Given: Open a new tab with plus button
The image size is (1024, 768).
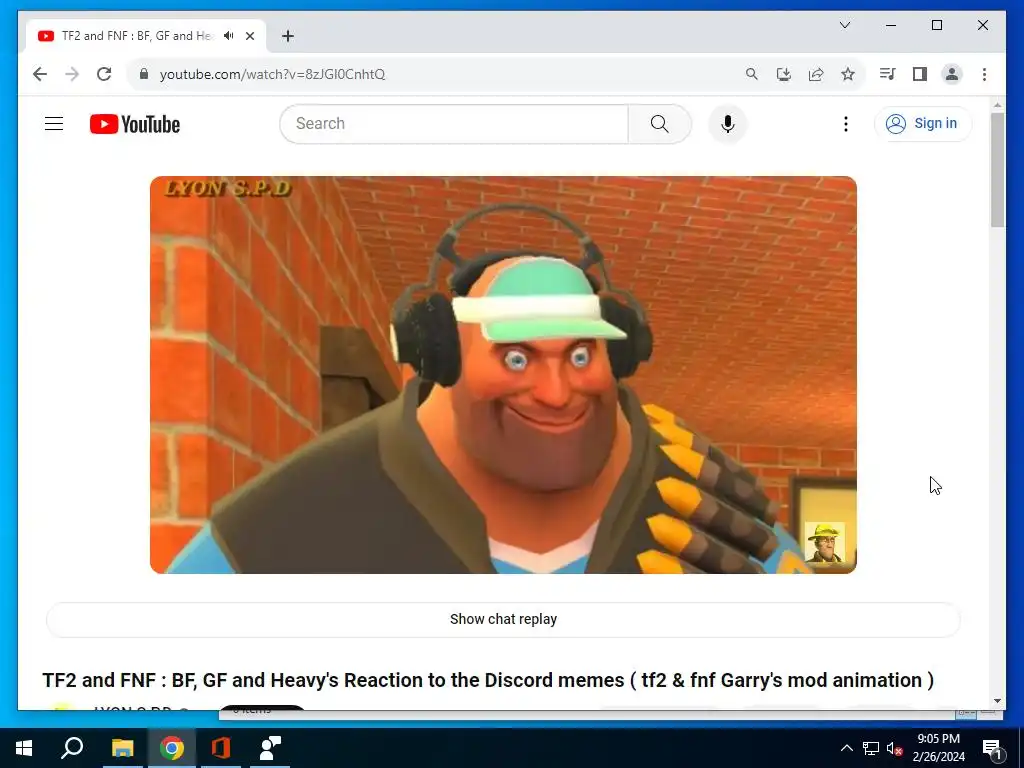Looking at the screenshot, I should (288, 36).
